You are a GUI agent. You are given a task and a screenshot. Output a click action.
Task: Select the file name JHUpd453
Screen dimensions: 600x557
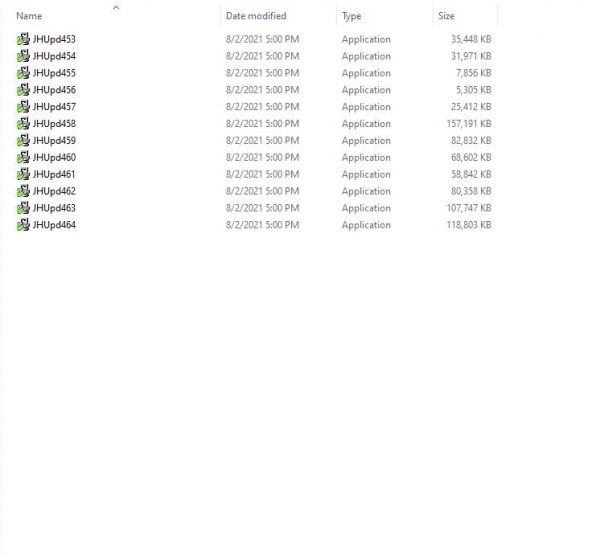pos(54,39)
